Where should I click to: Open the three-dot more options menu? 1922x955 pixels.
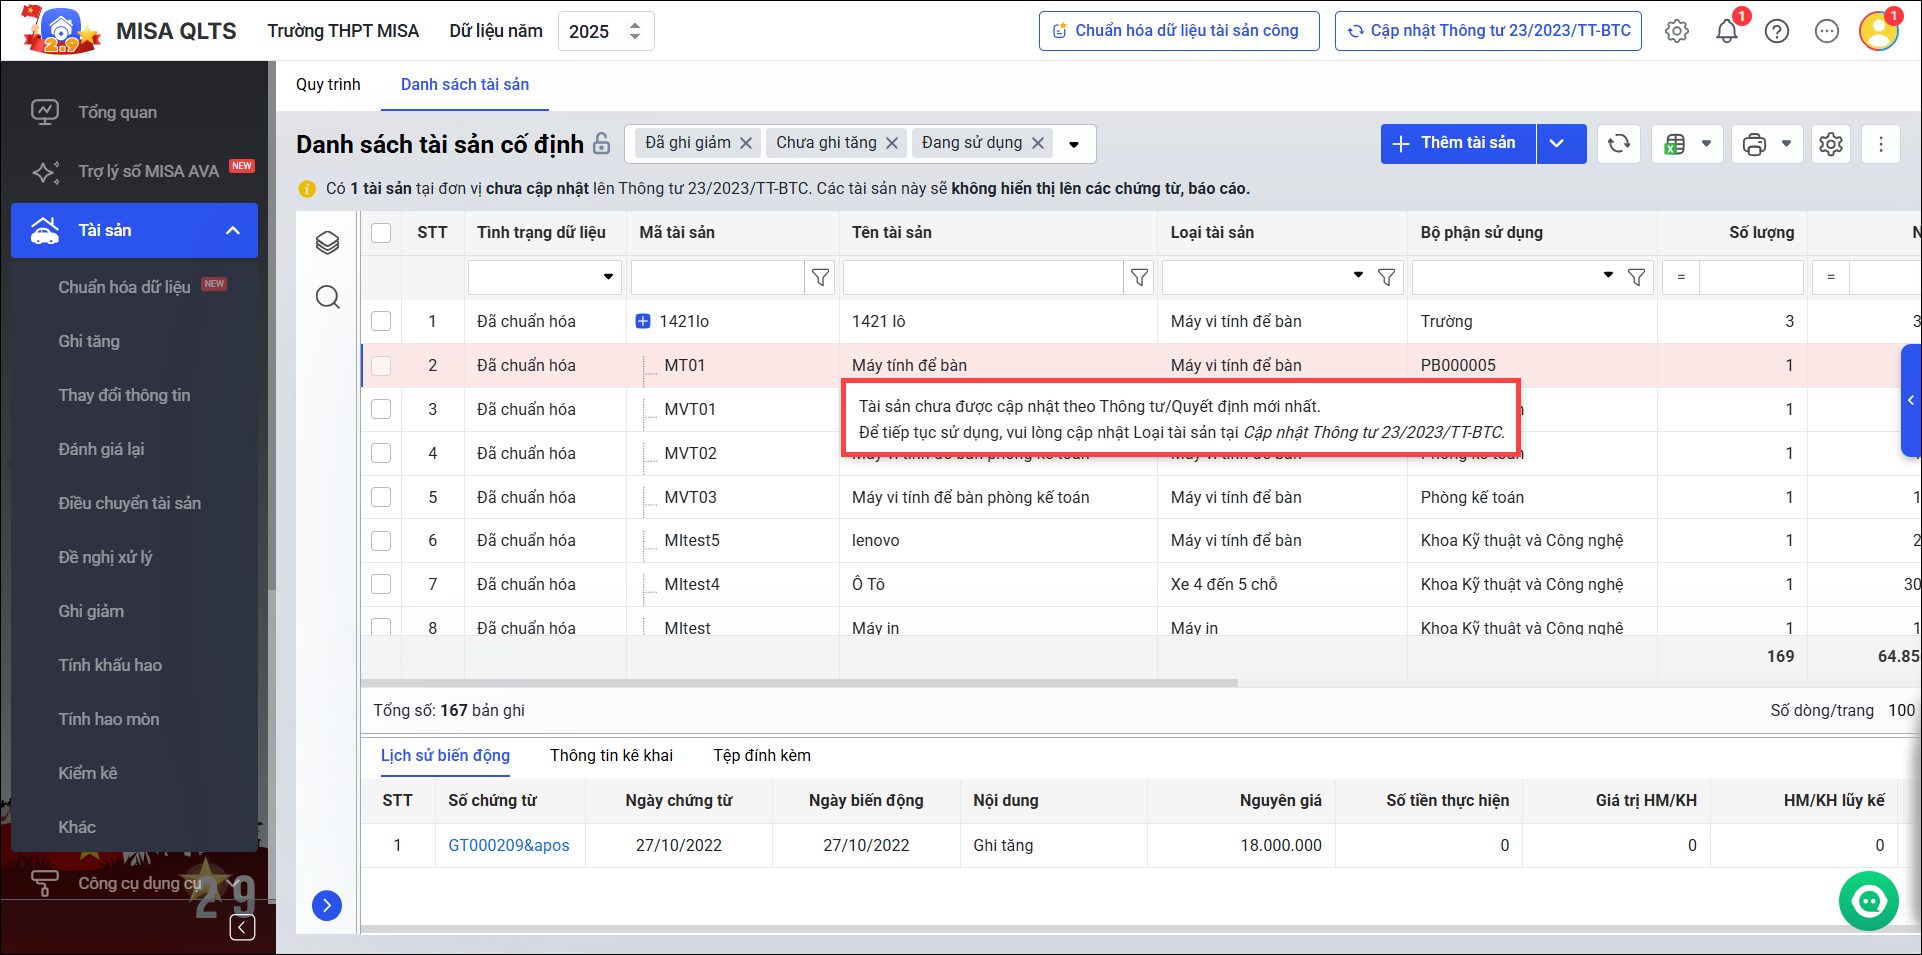click(x=1880, y=144)
